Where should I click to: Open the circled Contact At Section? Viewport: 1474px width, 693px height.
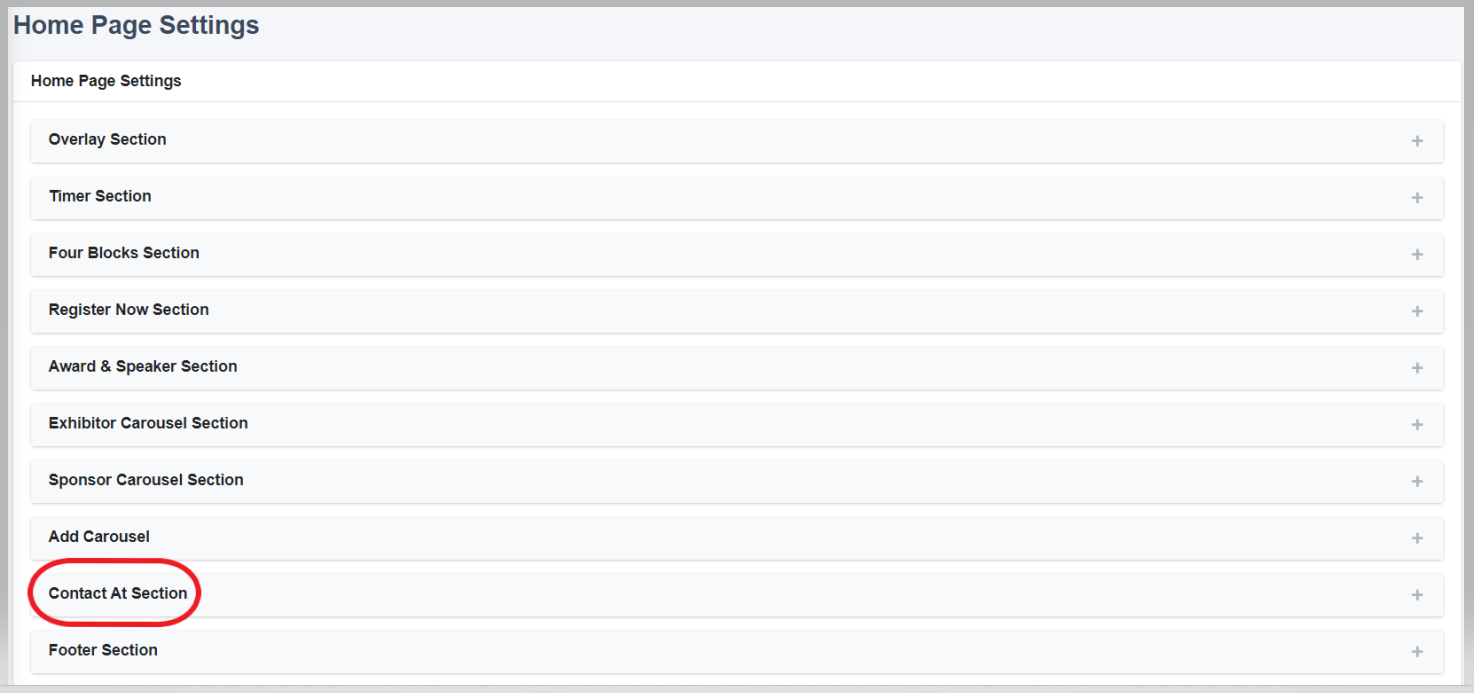pyautogui.click(x=118, y=593)
